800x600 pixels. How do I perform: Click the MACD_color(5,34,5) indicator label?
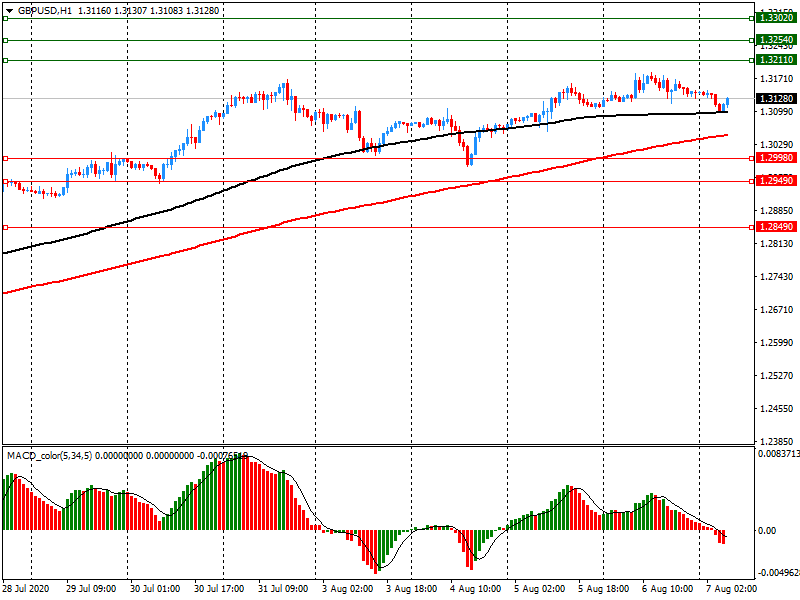coord(49,456)
